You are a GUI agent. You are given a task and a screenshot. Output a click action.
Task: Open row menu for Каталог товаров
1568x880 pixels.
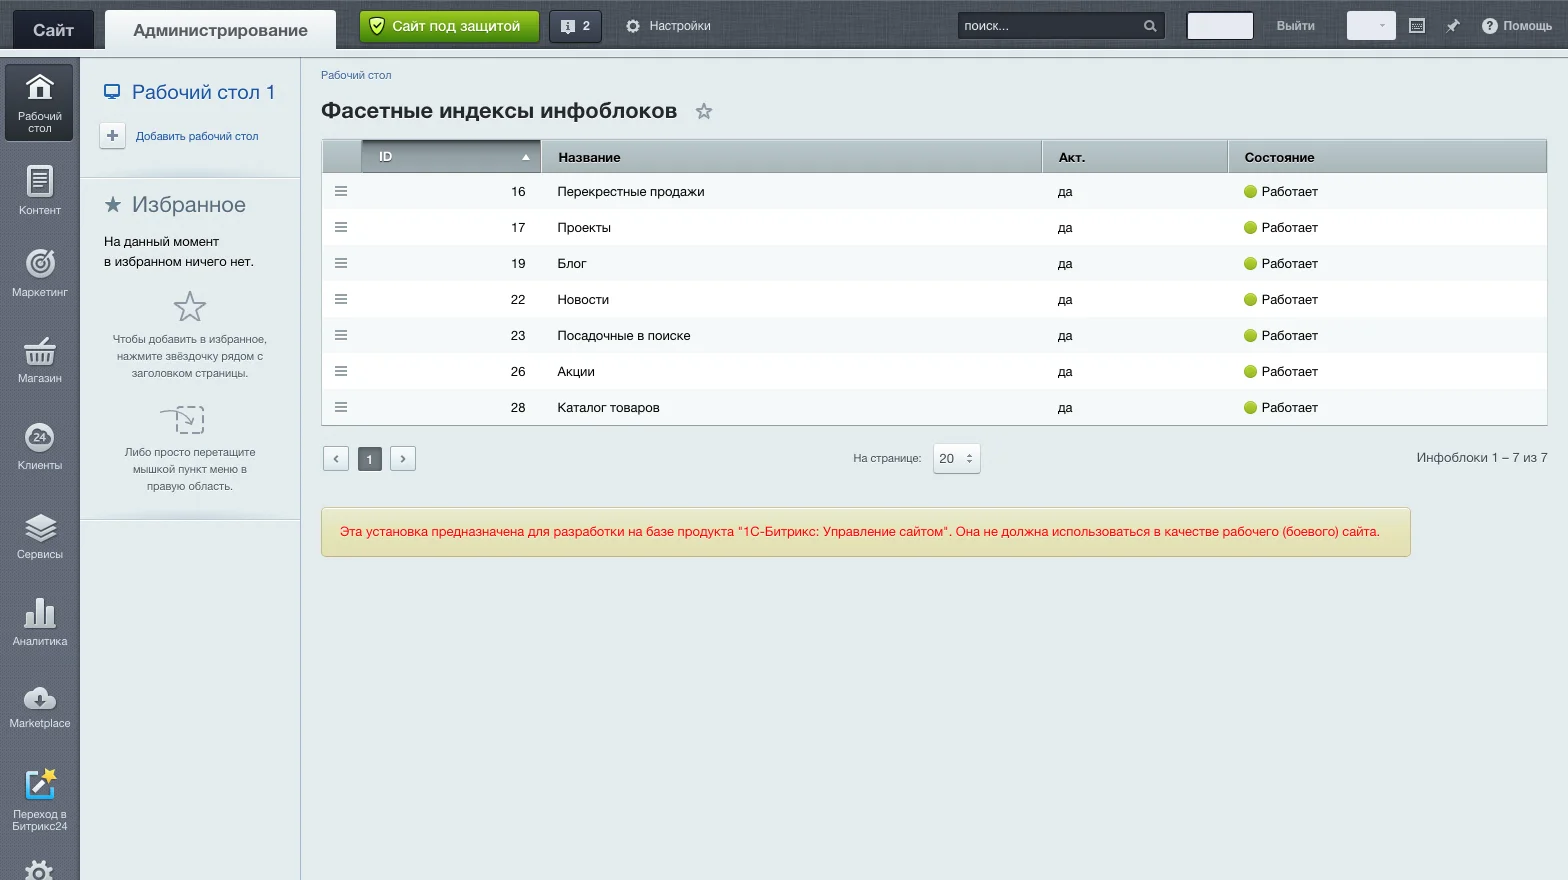(341, 407)
